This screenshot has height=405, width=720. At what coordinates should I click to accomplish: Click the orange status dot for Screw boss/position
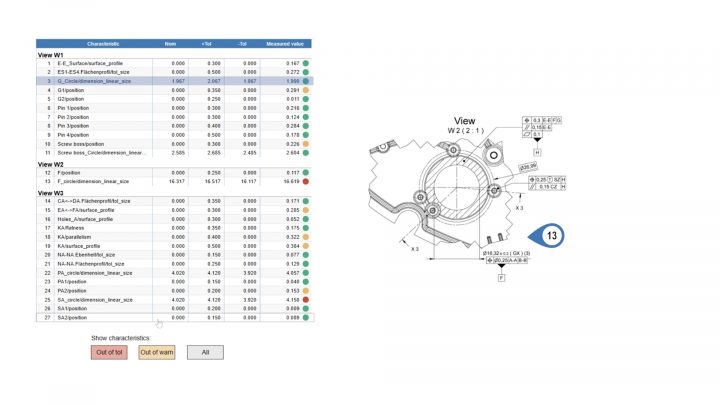[x=306, y=144]
